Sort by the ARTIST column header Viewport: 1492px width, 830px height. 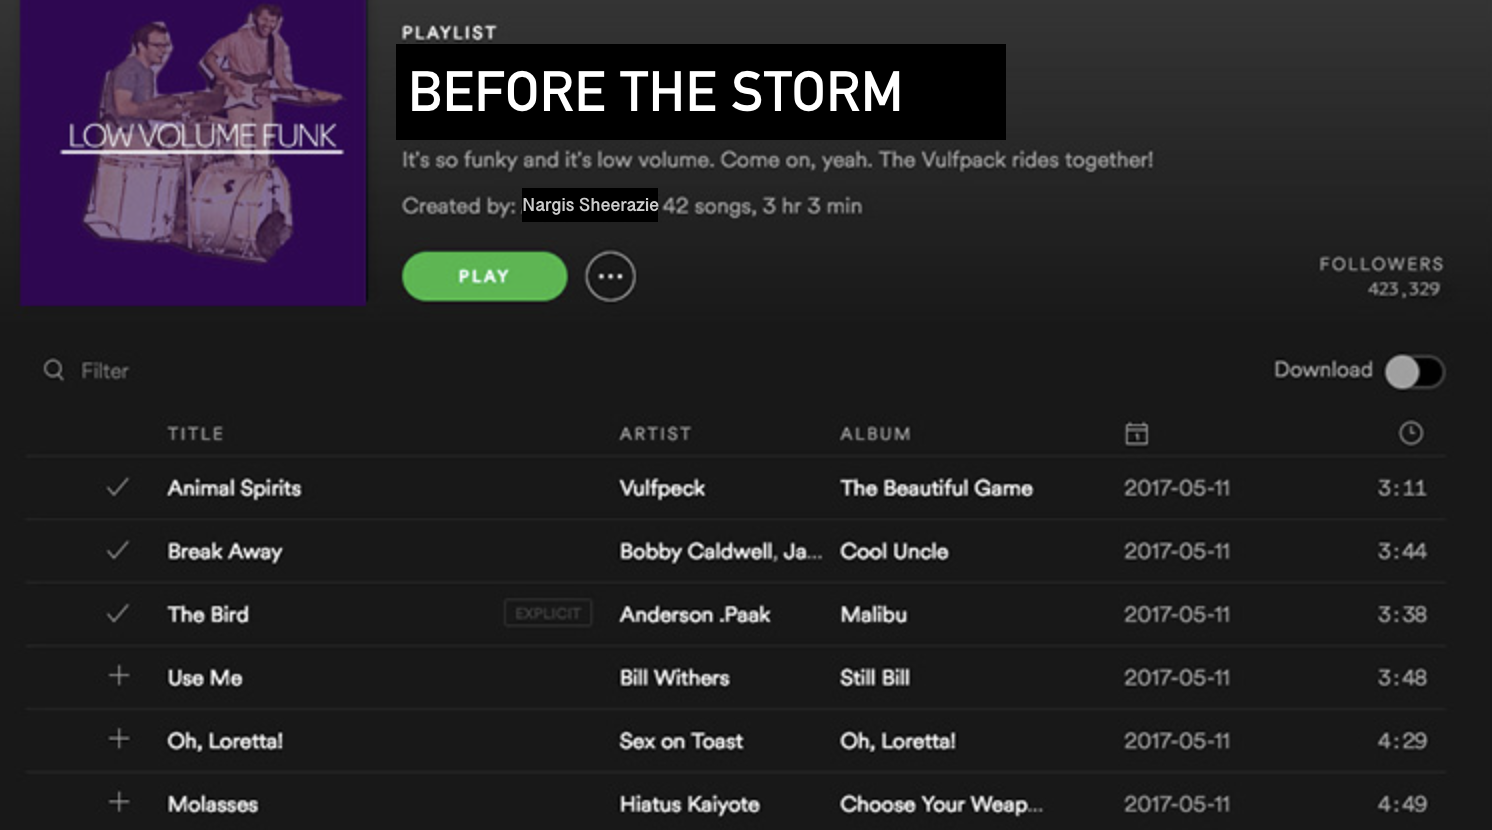655,434
